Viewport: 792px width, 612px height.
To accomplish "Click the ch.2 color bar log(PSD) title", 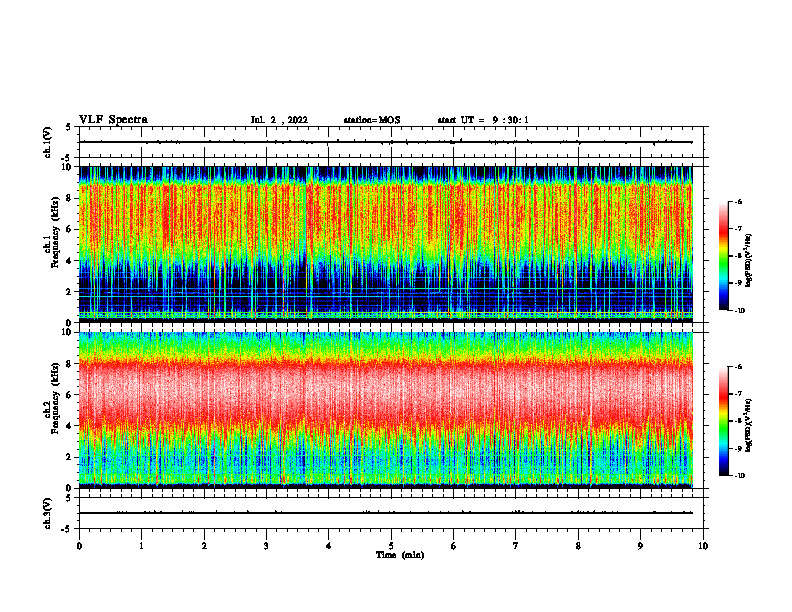I will (x=749, y=426).
